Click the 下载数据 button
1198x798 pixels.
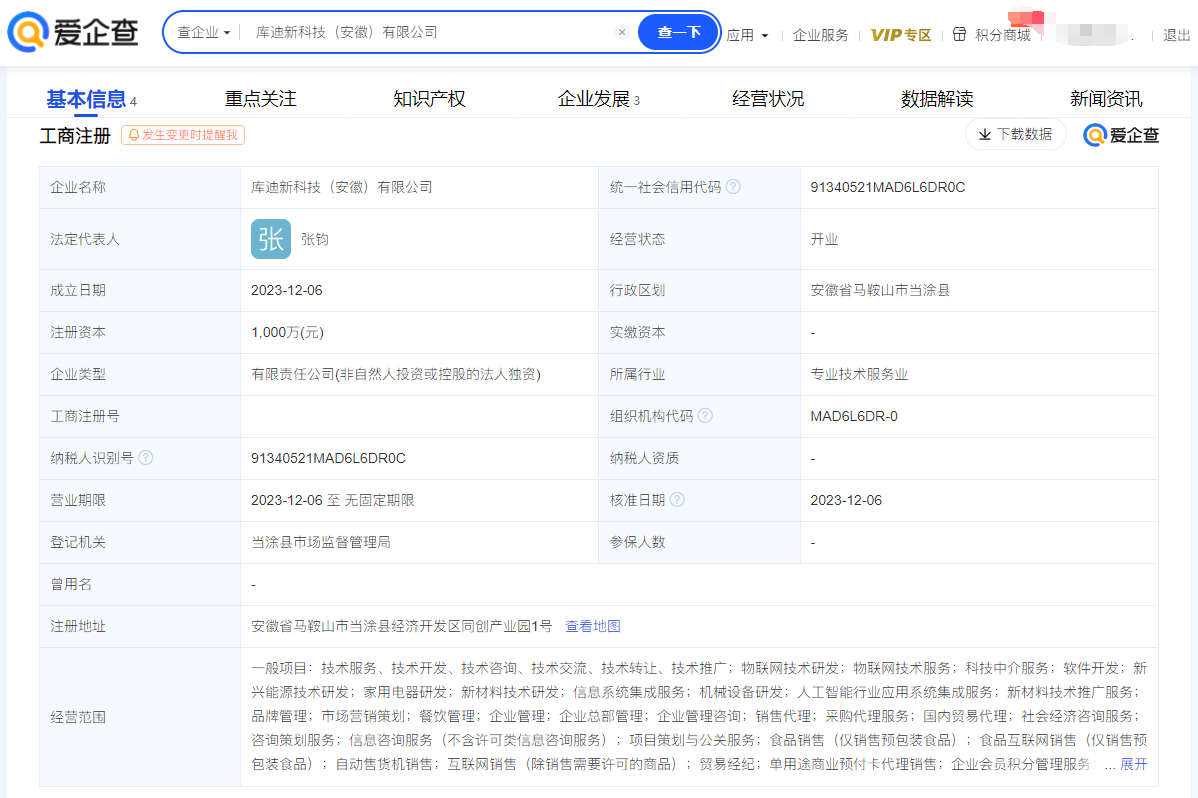click(1015, 135)
